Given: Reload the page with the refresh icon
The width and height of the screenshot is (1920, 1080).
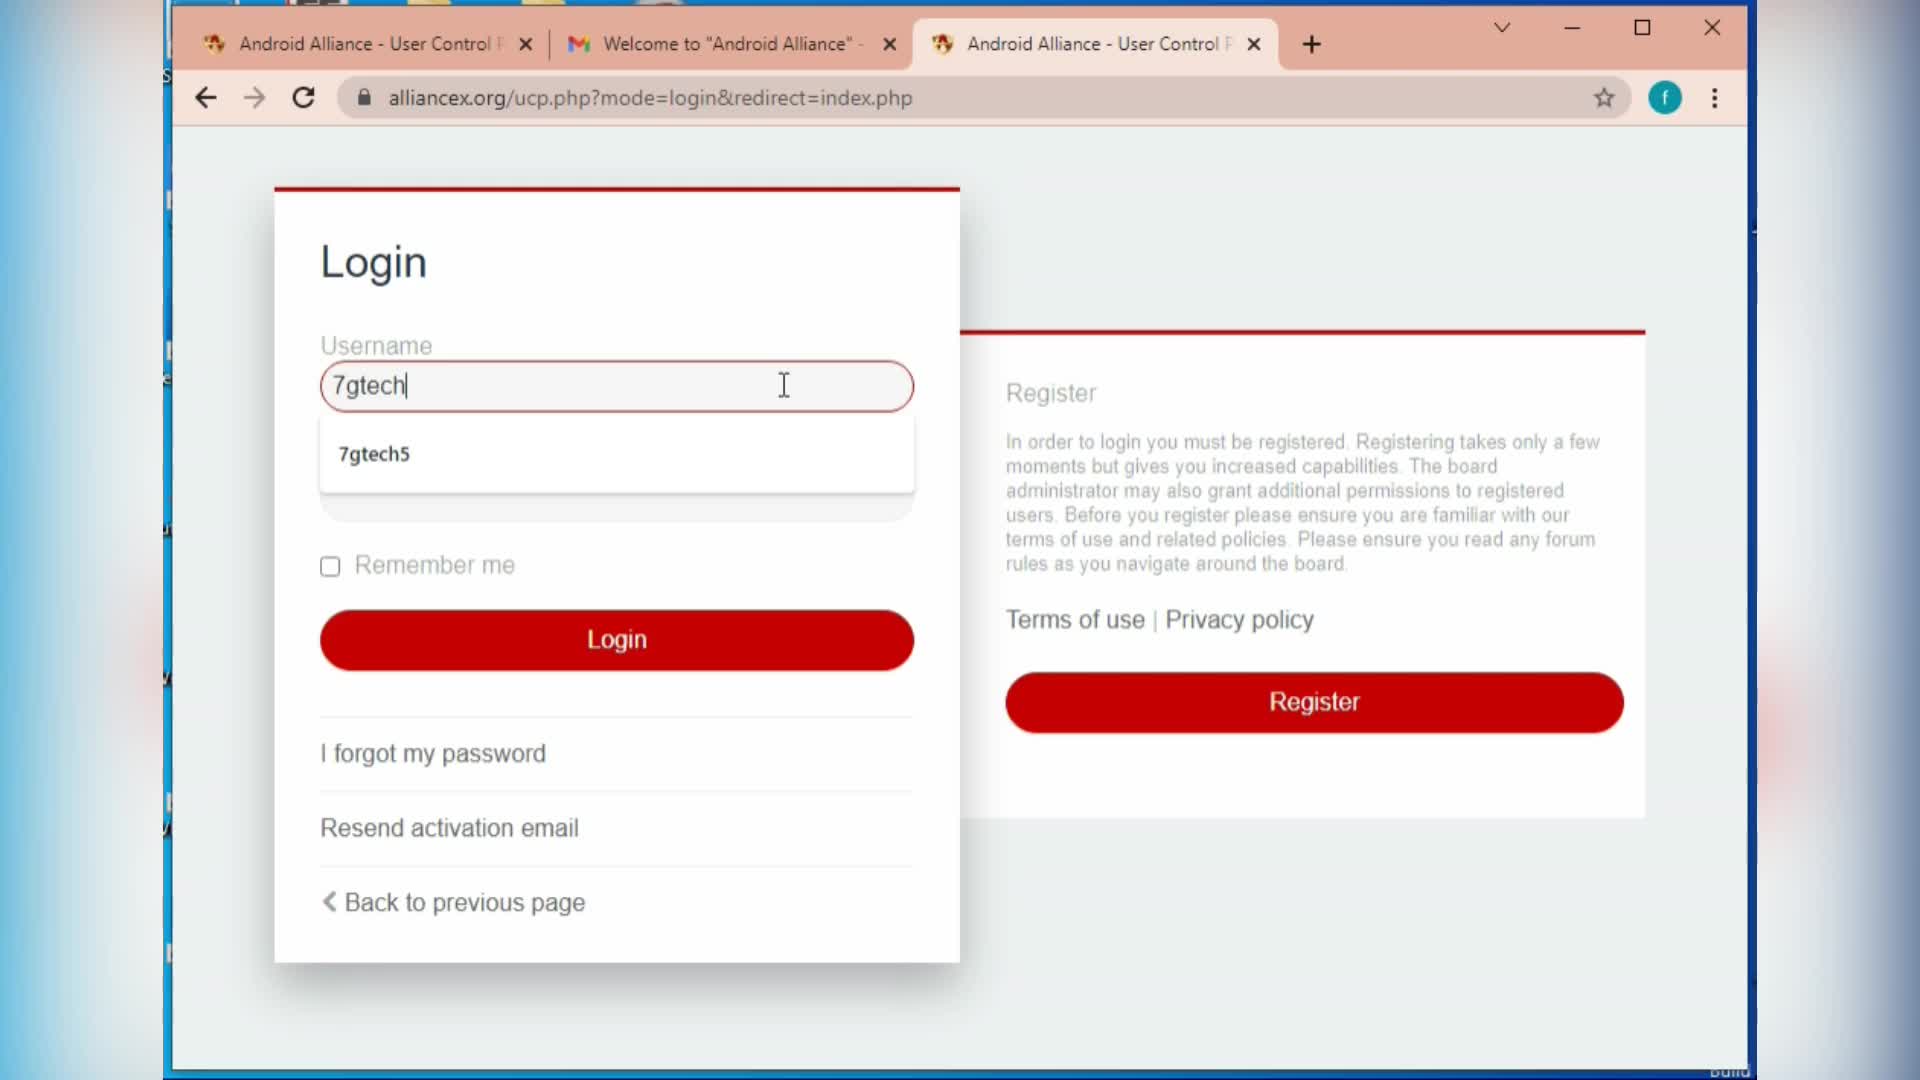Looking at the screenshot, I should tap(304, 98).
